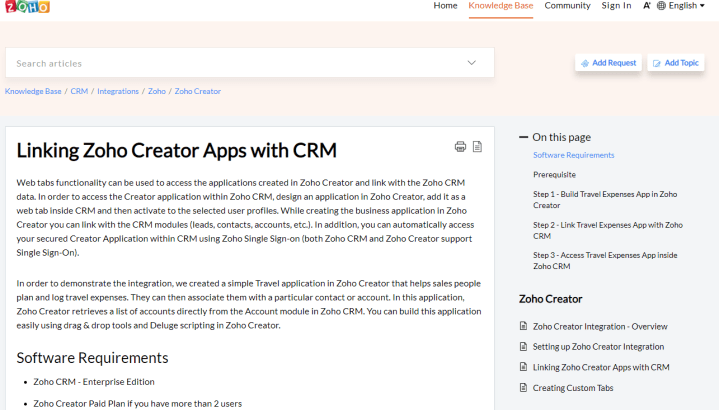Image resolution: width=719 pixels, height=410 pixels.
Task: Open the Zoho Creator breadcrumb link
Action: tap(198, 91)
